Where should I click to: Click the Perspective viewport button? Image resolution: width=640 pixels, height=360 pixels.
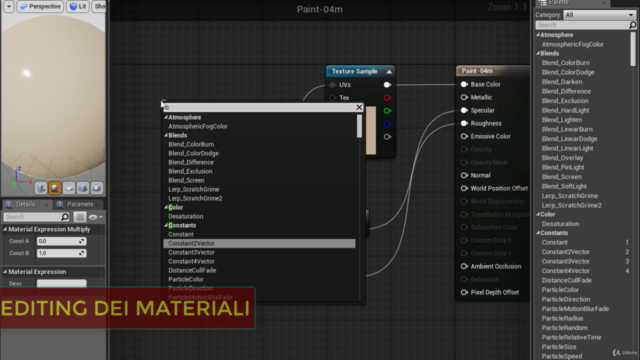point(40,7)
